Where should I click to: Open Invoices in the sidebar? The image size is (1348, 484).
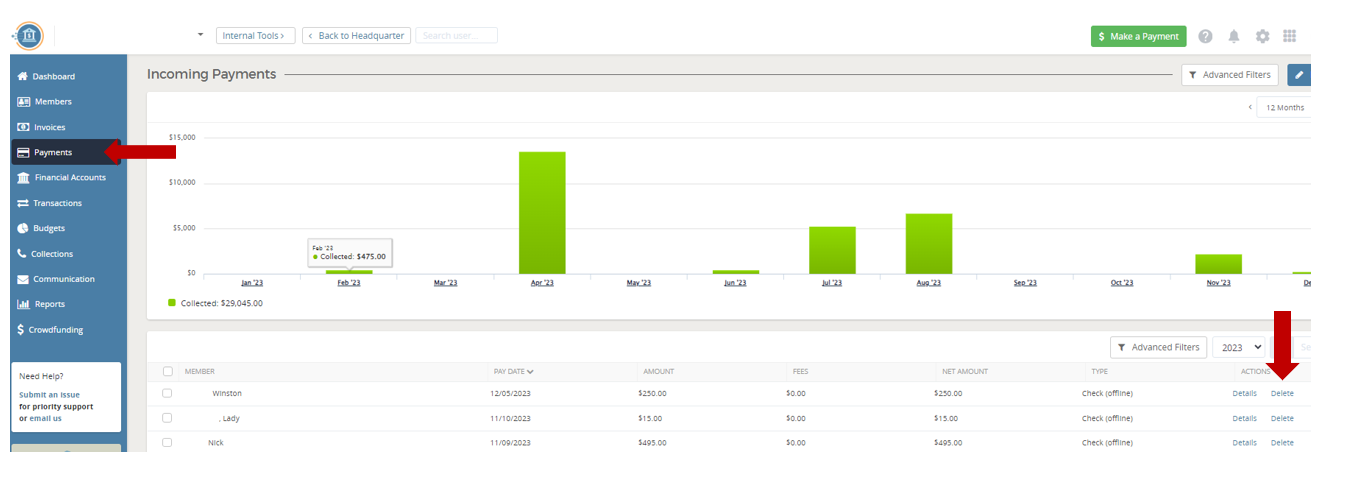pyautogui.click(x=49, y=127)
